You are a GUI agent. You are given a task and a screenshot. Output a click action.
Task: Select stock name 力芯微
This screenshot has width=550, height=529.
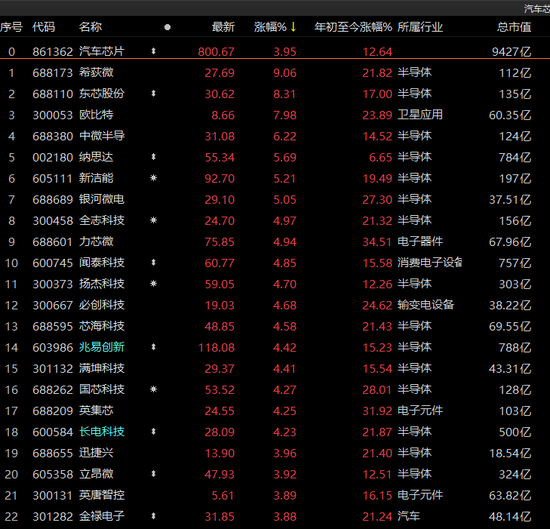pyautogui.click(x=96, y=241)
